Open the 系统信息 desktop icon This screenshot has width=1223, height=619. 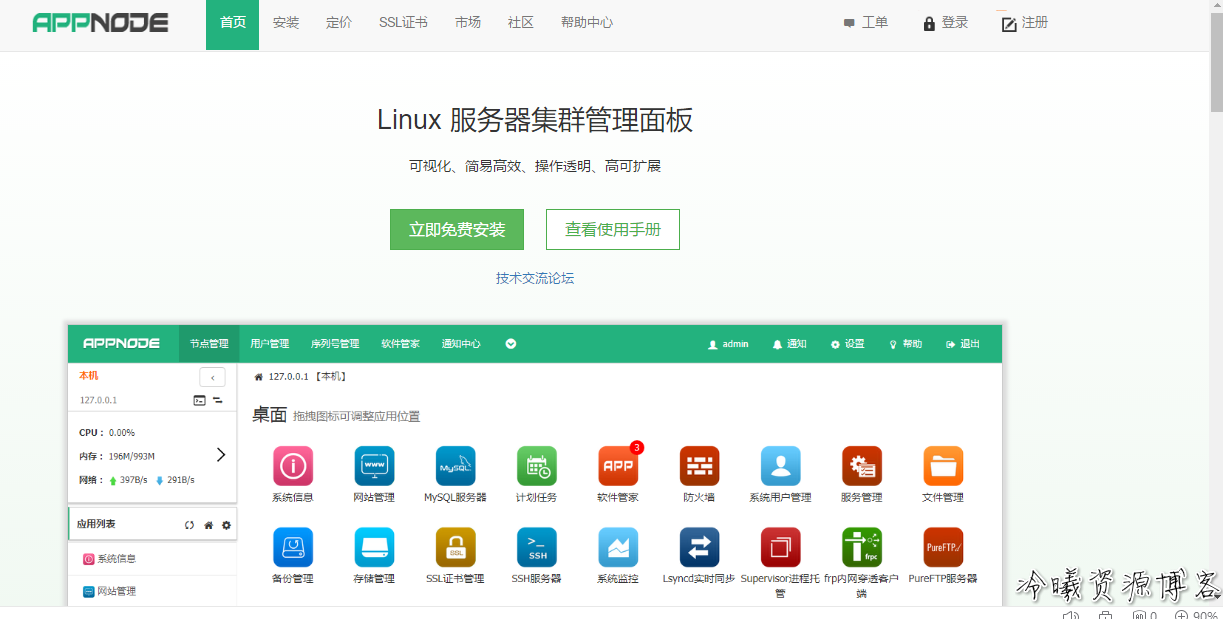(x=293, y=466)
